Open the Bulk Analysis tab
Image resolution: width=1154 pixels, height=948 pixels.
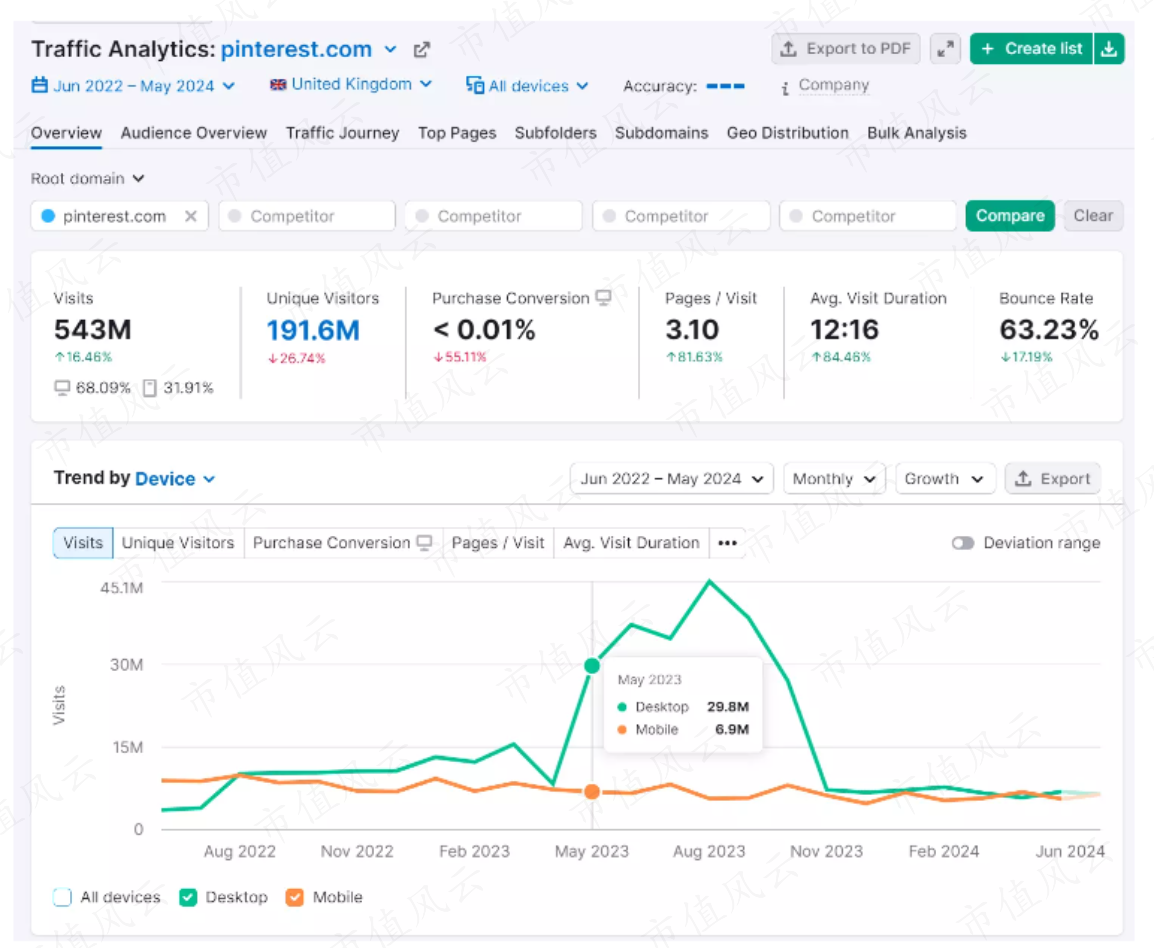point(916,133)
